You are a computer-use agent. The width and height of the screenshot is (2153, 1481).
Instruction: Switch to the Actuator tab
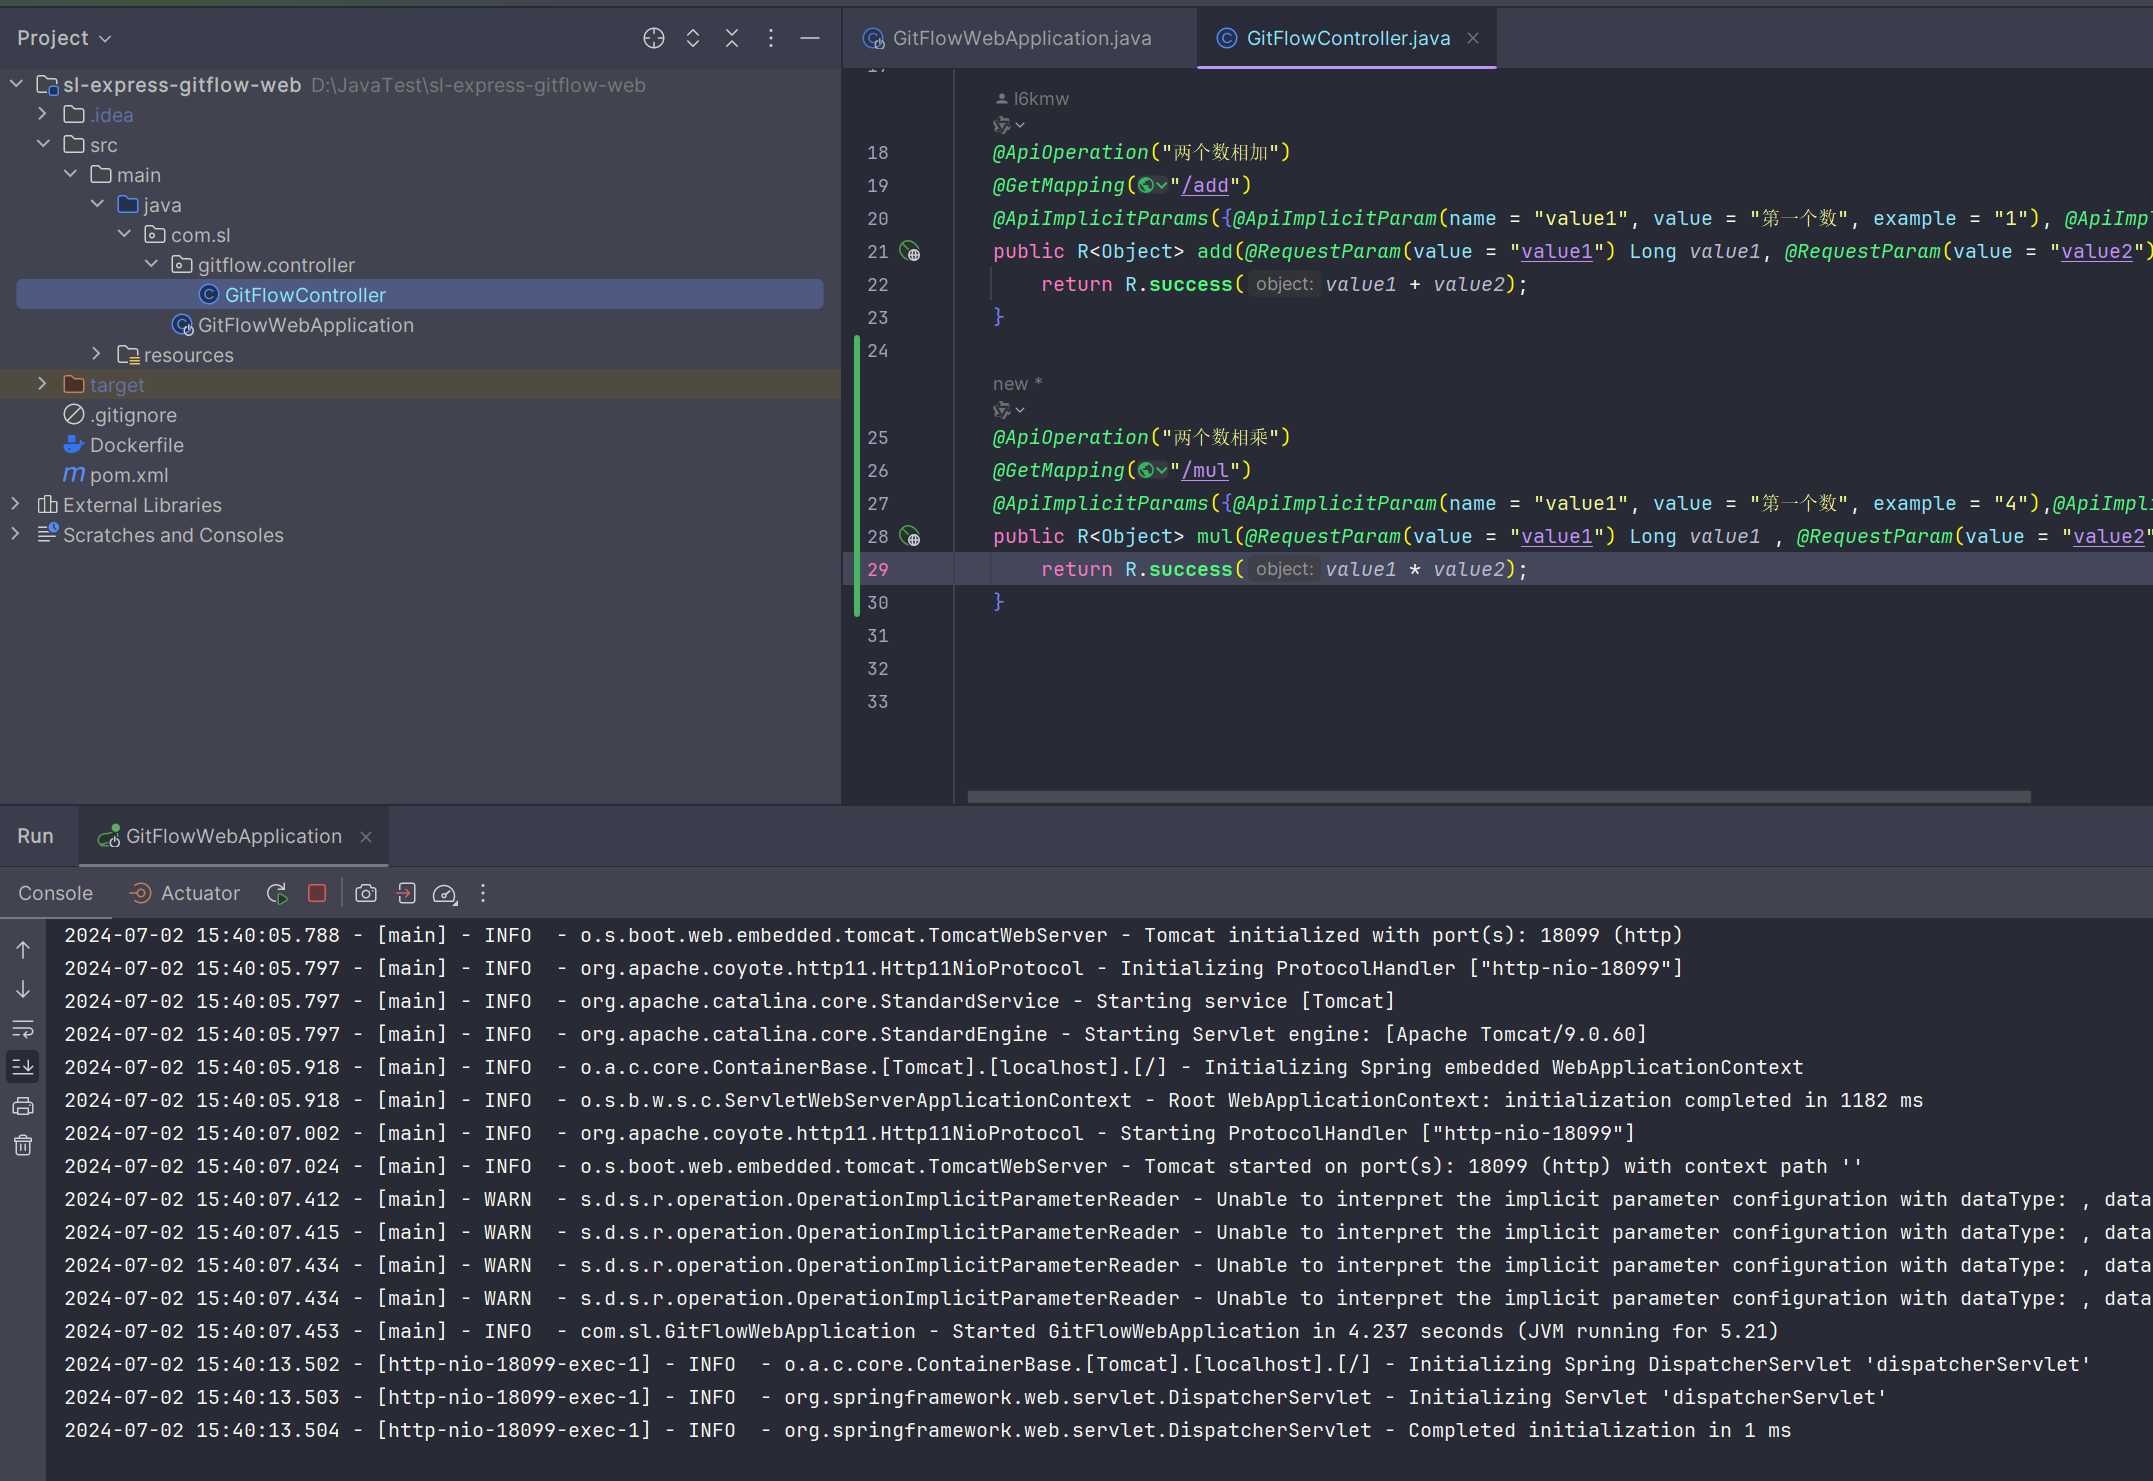[x=185, y=893]
